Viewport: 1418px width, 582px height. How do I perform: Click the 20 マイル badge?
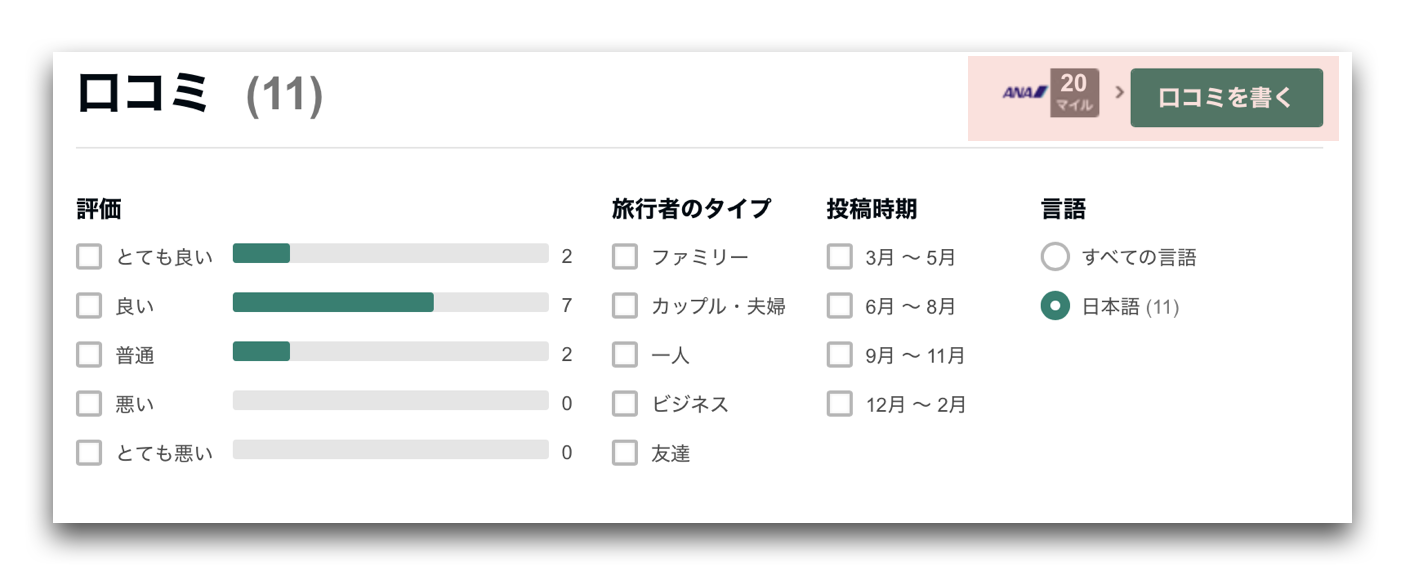[1074, 93]
